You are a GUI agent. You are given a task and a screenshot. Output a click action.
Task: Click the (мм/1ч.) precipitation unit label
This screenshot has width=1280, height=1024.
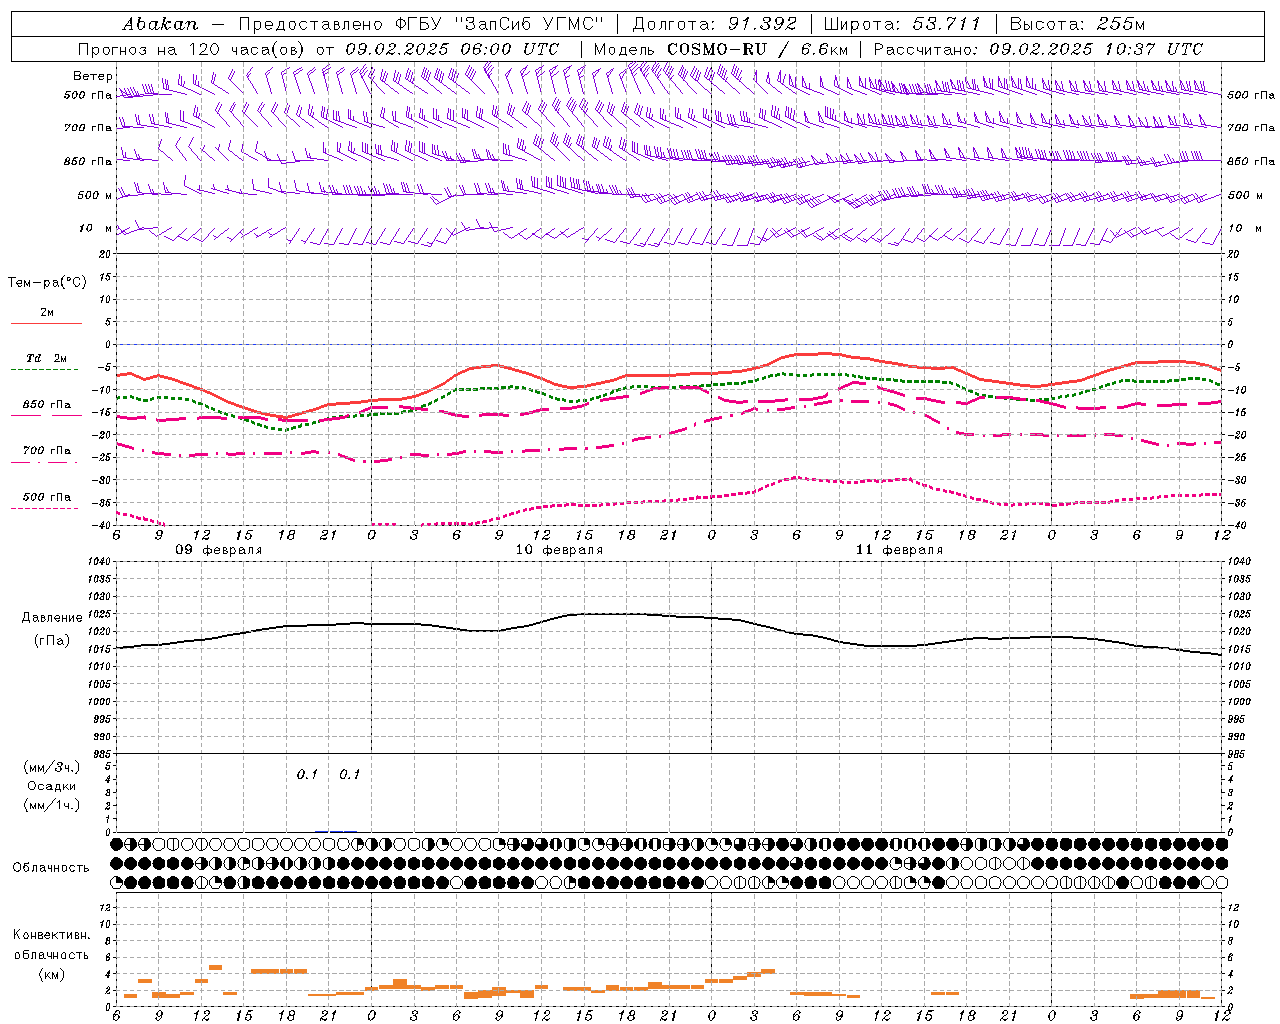coord(52,805)
